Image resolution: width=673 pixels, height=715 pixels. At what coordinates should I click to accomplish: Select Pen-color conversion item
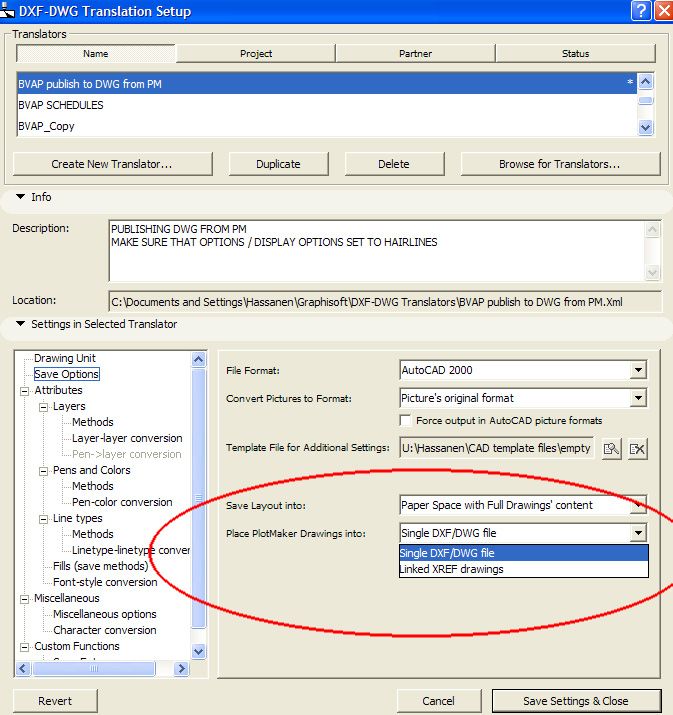[122, 502]
